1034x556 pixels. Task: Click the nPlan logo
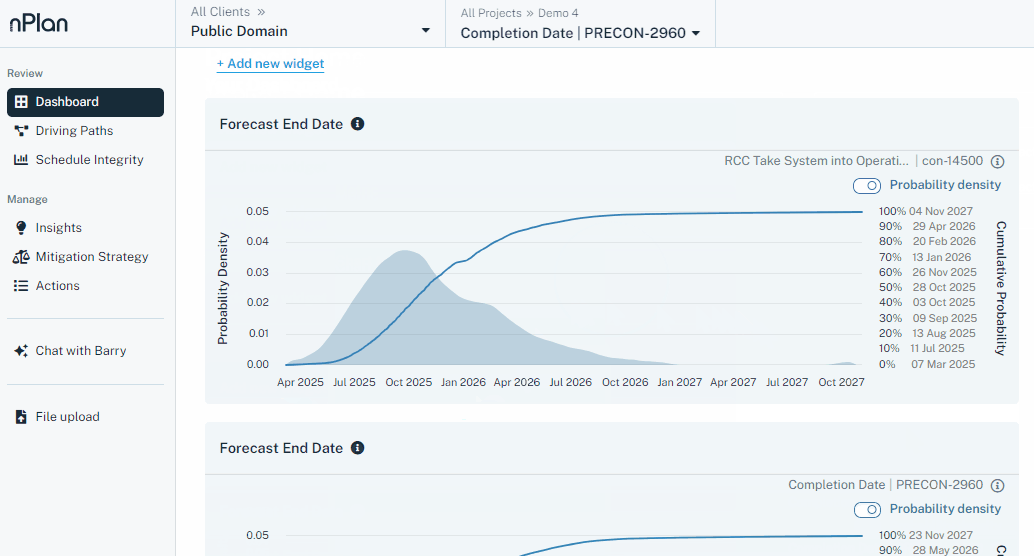click(x=39, y=24)
